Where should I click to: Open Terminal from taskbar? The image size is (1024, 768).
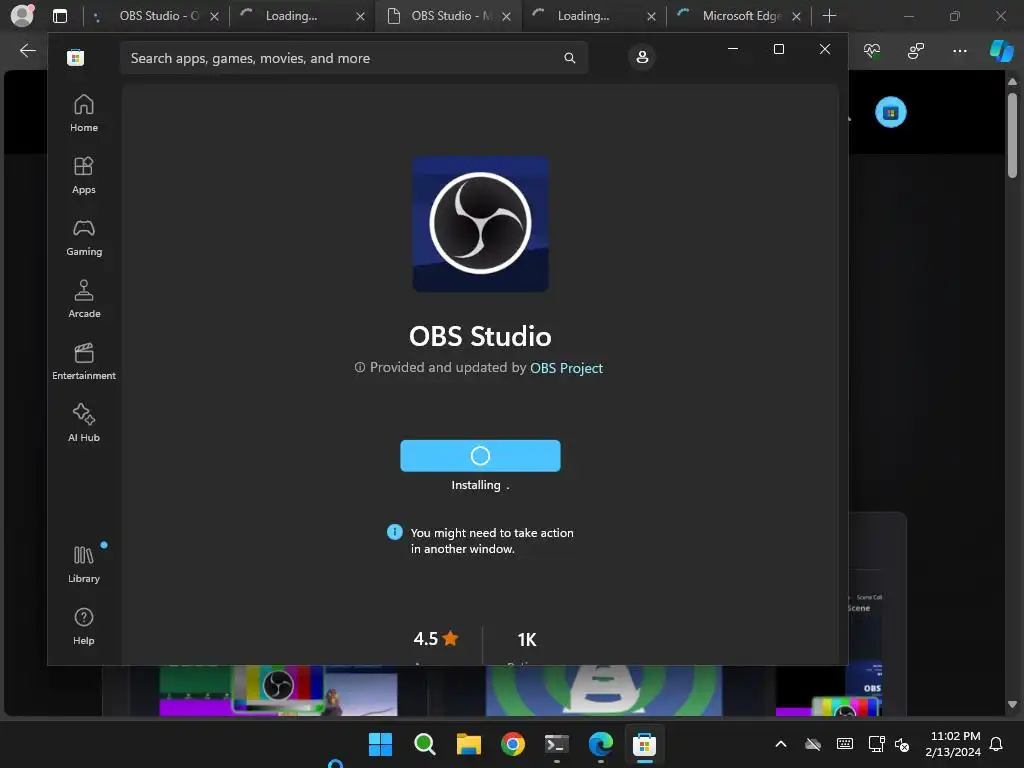point(556,744)
